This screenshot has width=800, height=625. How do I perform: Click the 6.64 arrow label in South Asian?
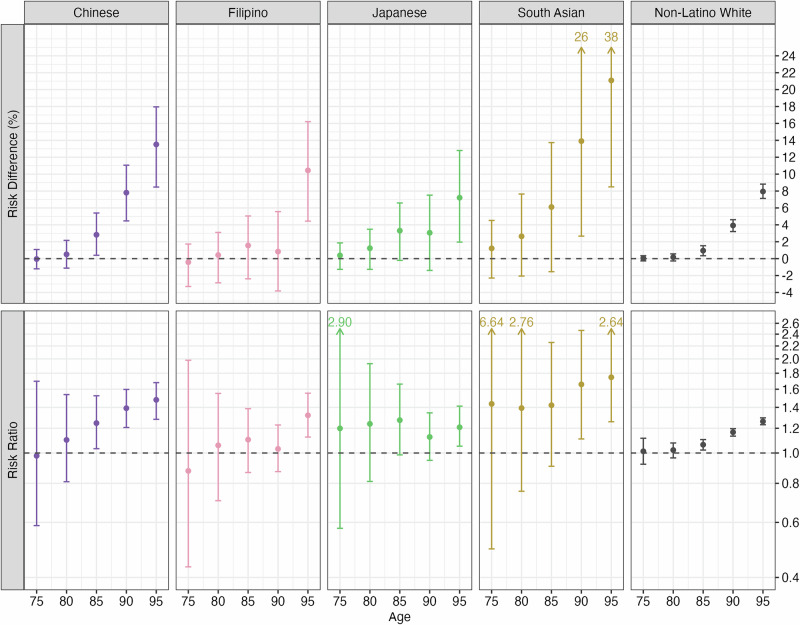tap(492, 322)
